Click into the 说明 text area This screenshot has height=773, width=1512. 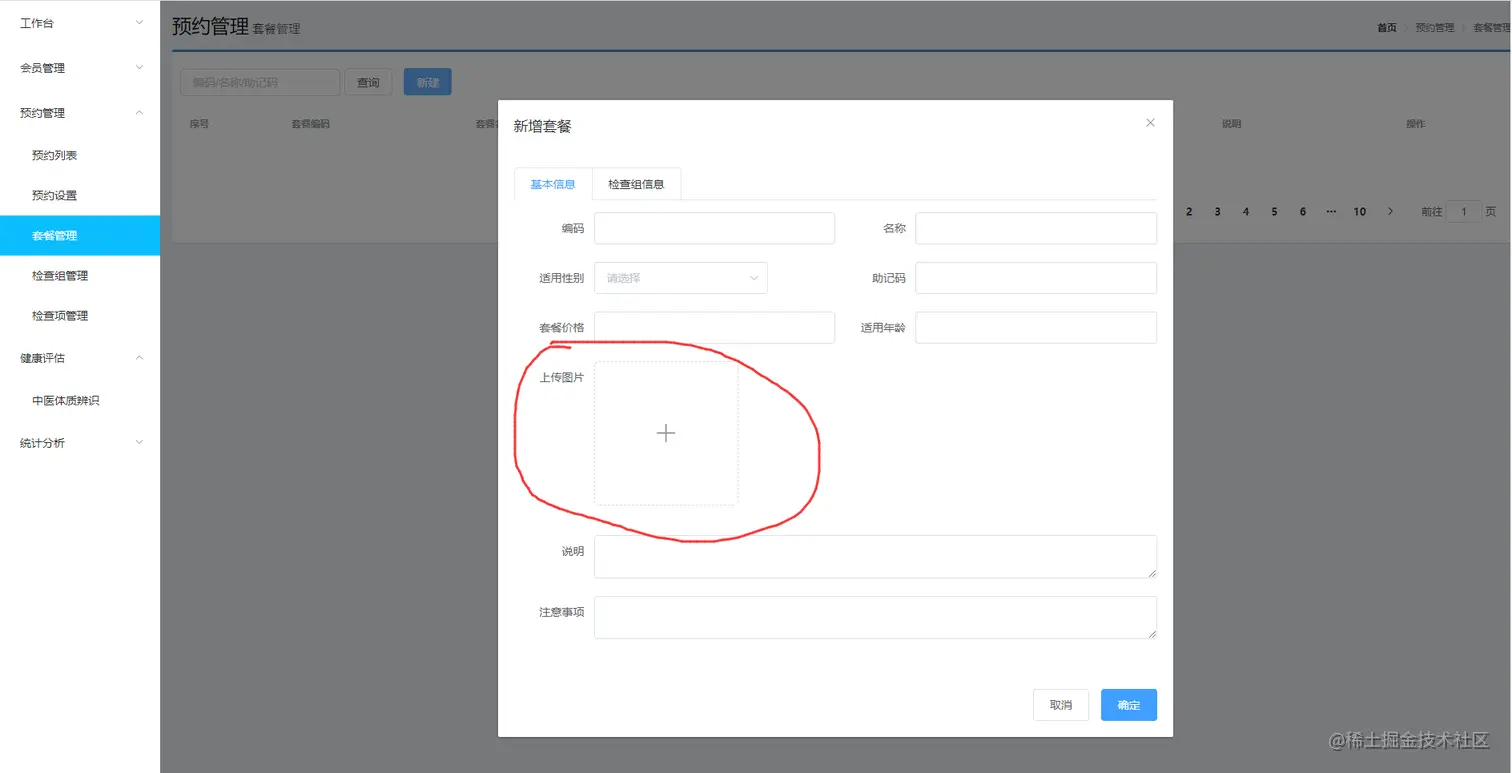click(875, 556)
